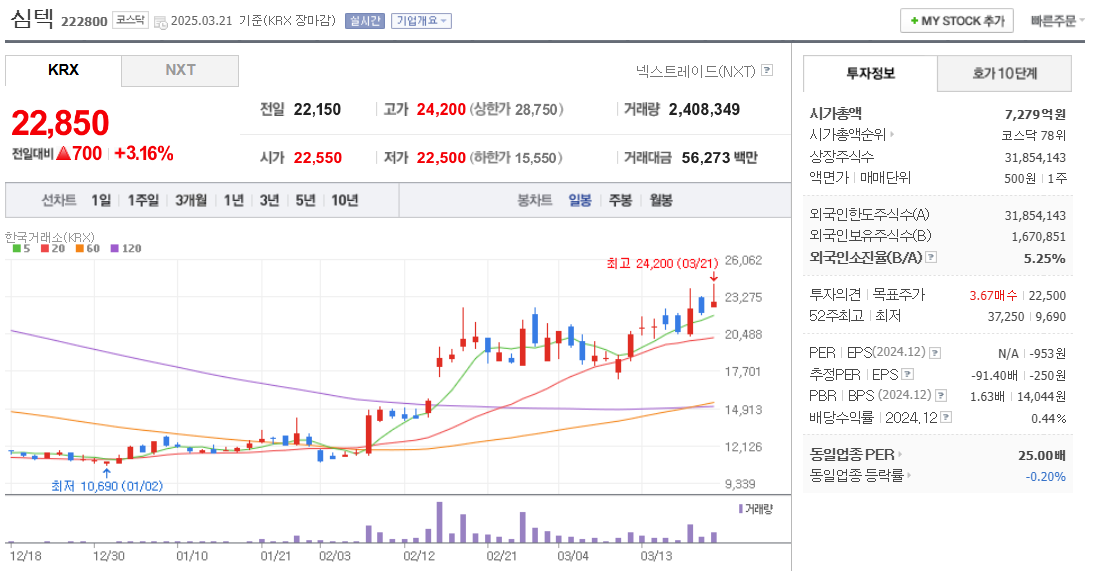Open the 투자정보 tab
This screenshot has width=1095, height=571.
point(870,73)
